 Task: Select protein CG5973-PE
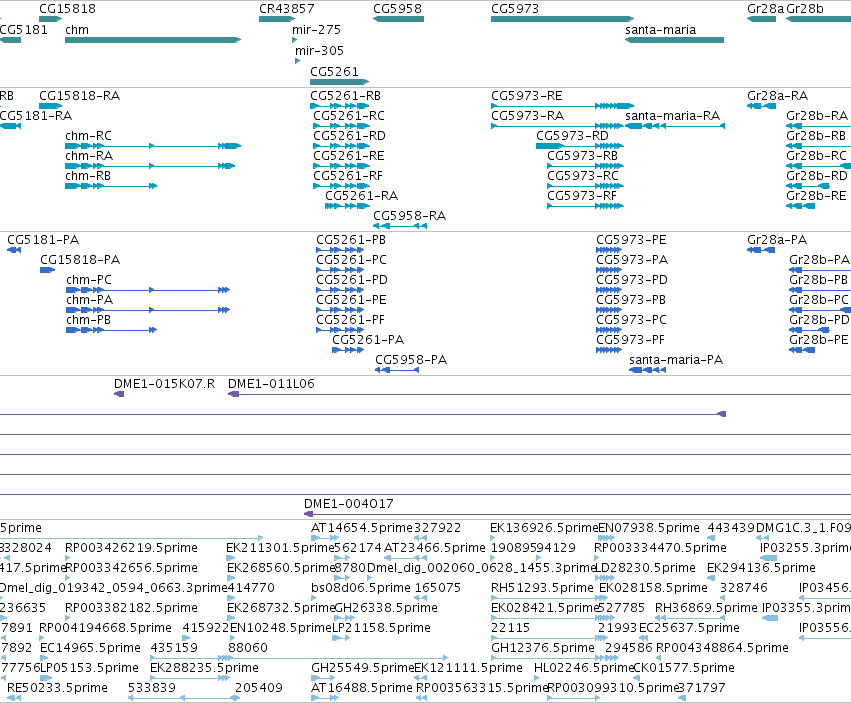coord(609,250)
